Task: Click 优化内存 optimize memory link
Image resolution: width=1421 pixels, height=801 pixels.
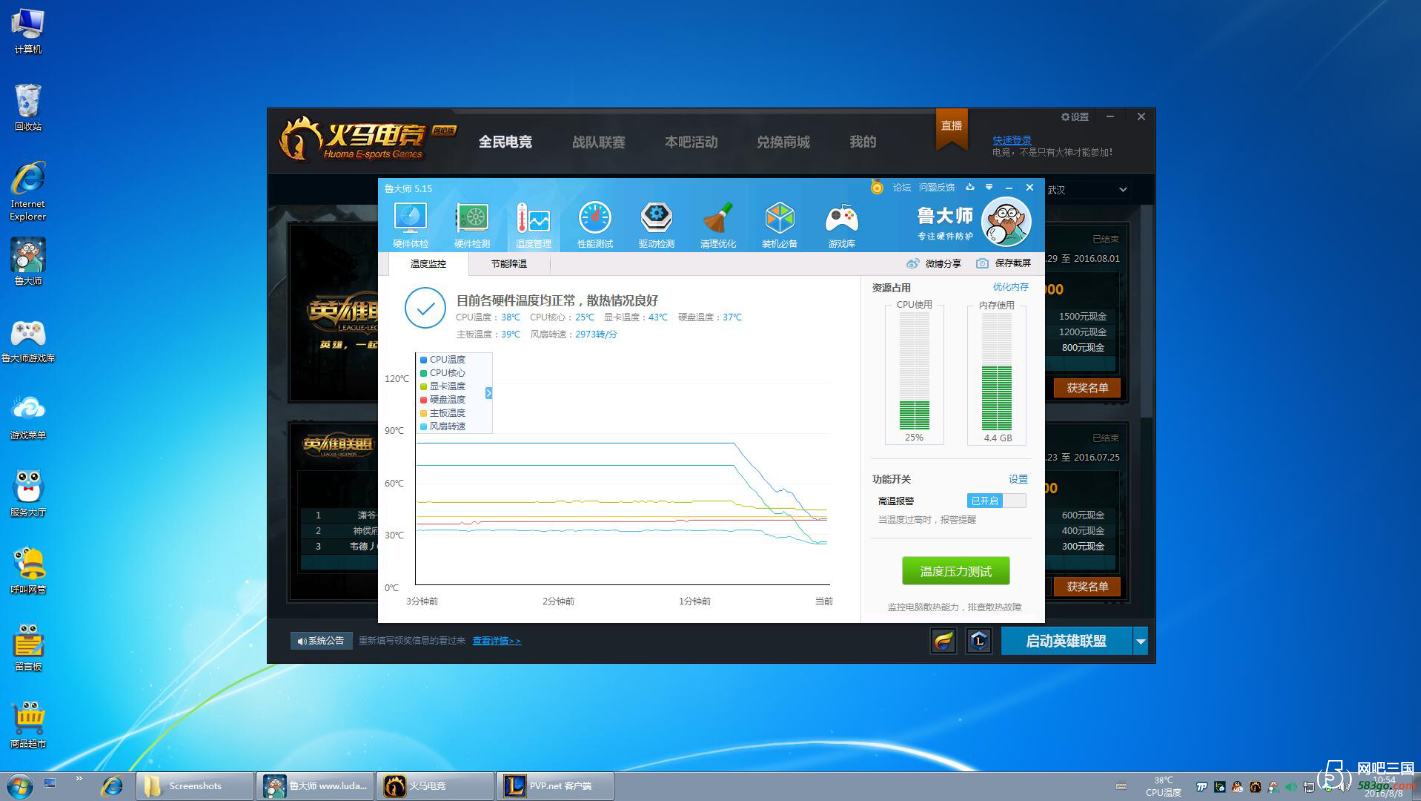Action: point(1010,287)
